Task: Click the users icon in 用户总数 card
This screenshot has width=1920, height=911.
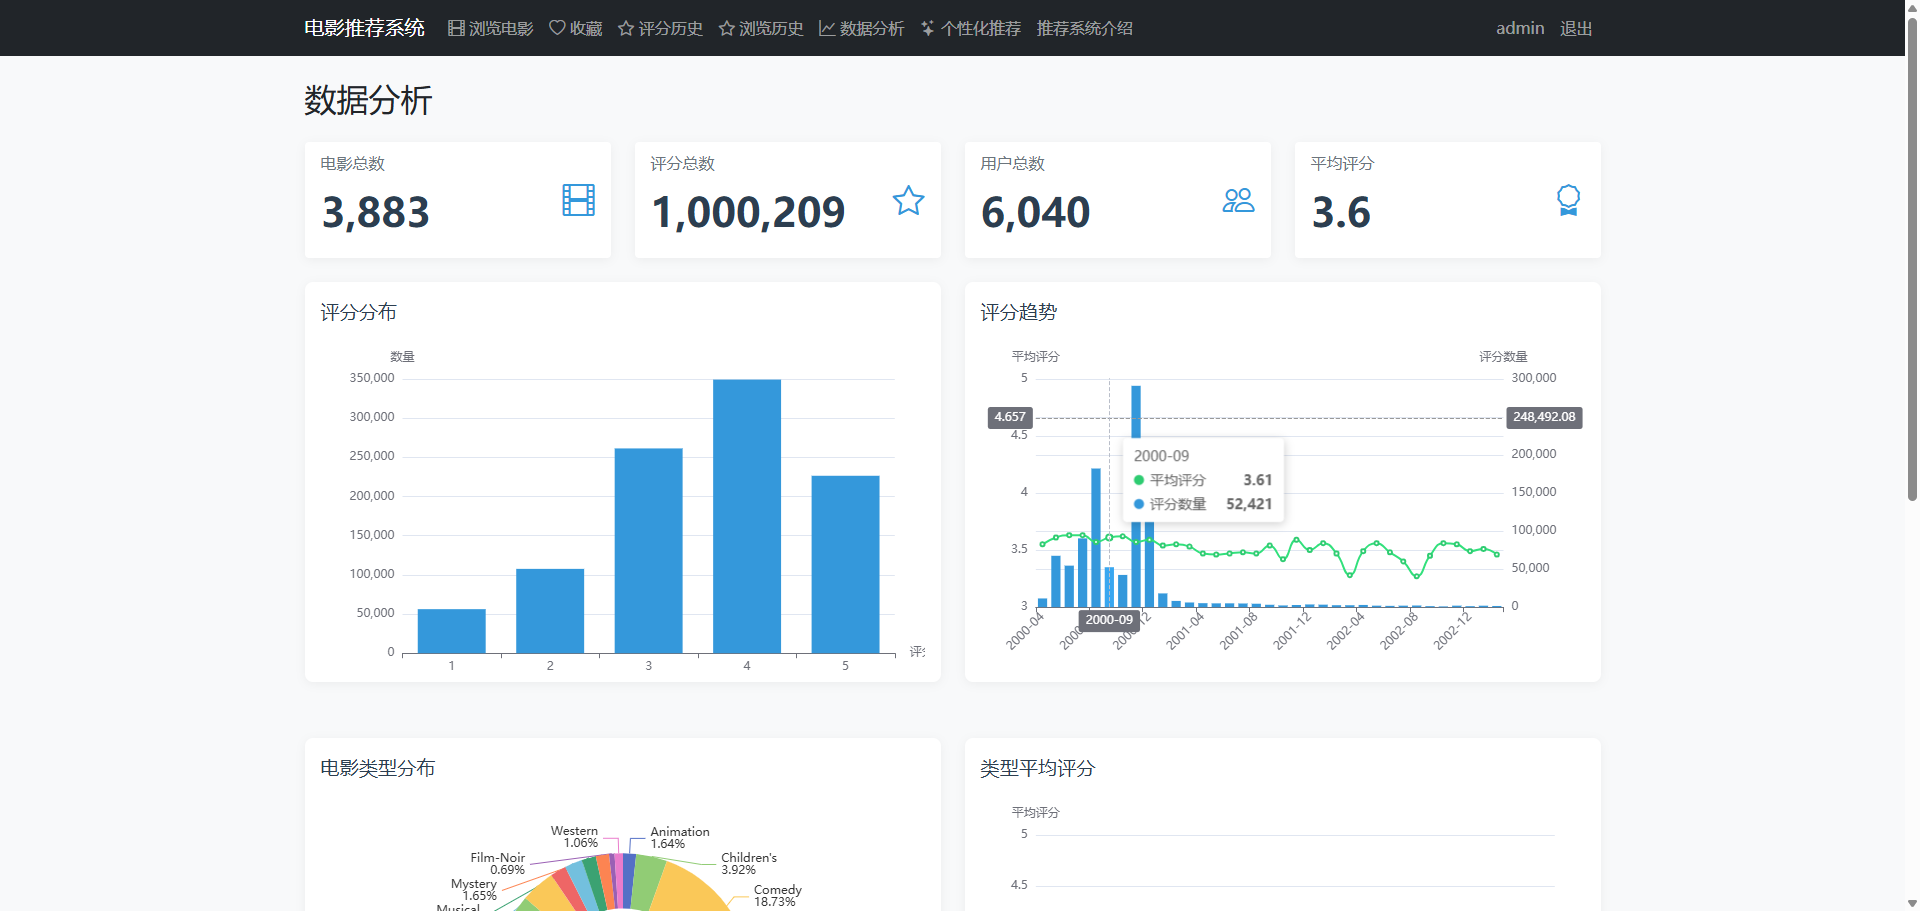Action: coord(1239,201)
